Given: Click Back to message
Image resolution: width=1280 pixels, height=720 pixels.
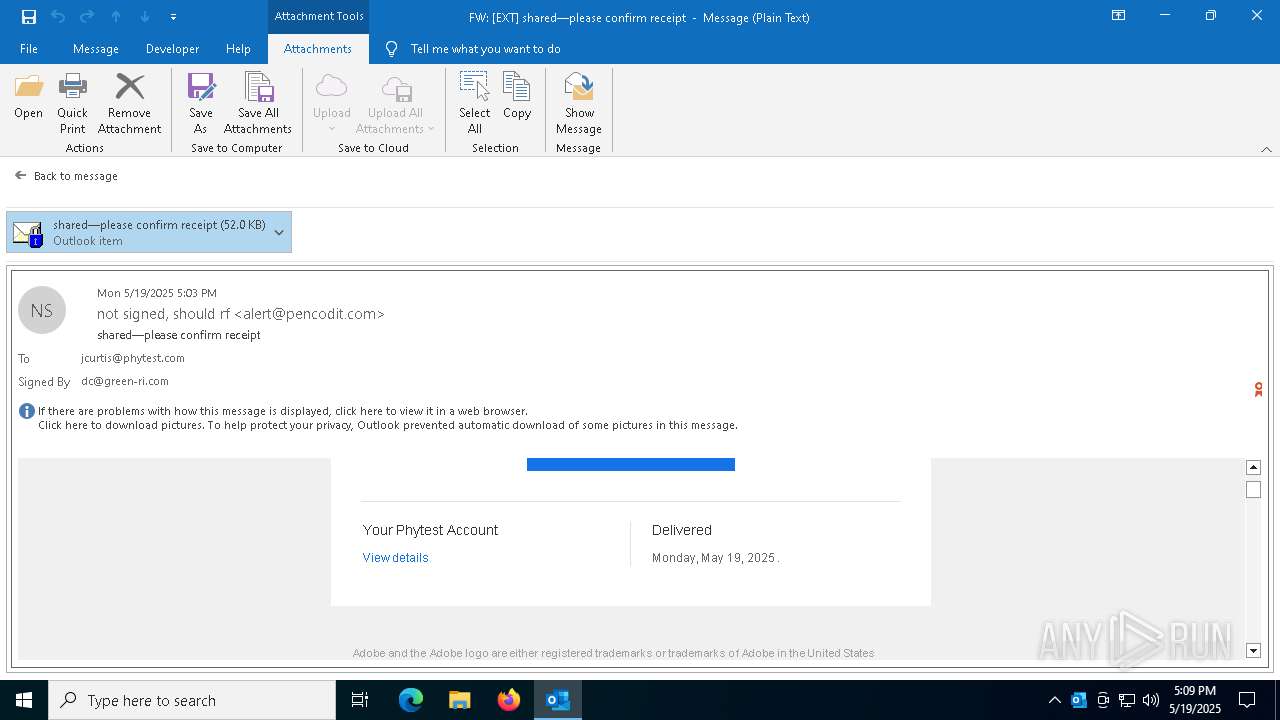Looking at the screenshot, I should (x=67, y=176).
